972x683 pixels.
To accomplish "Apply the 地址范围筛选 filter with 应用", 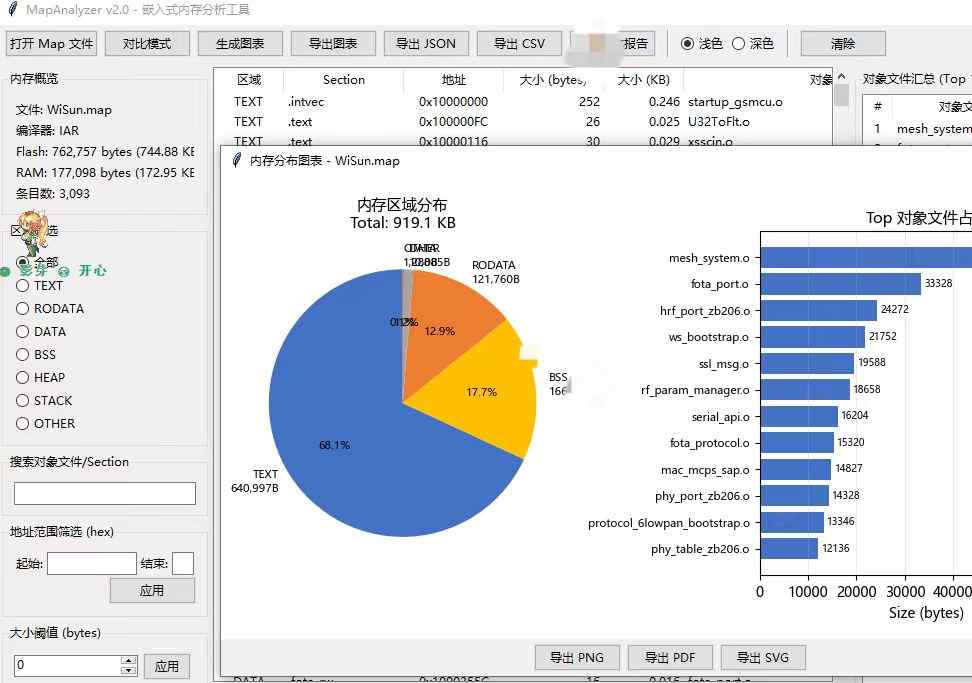I will coord(152,590).
